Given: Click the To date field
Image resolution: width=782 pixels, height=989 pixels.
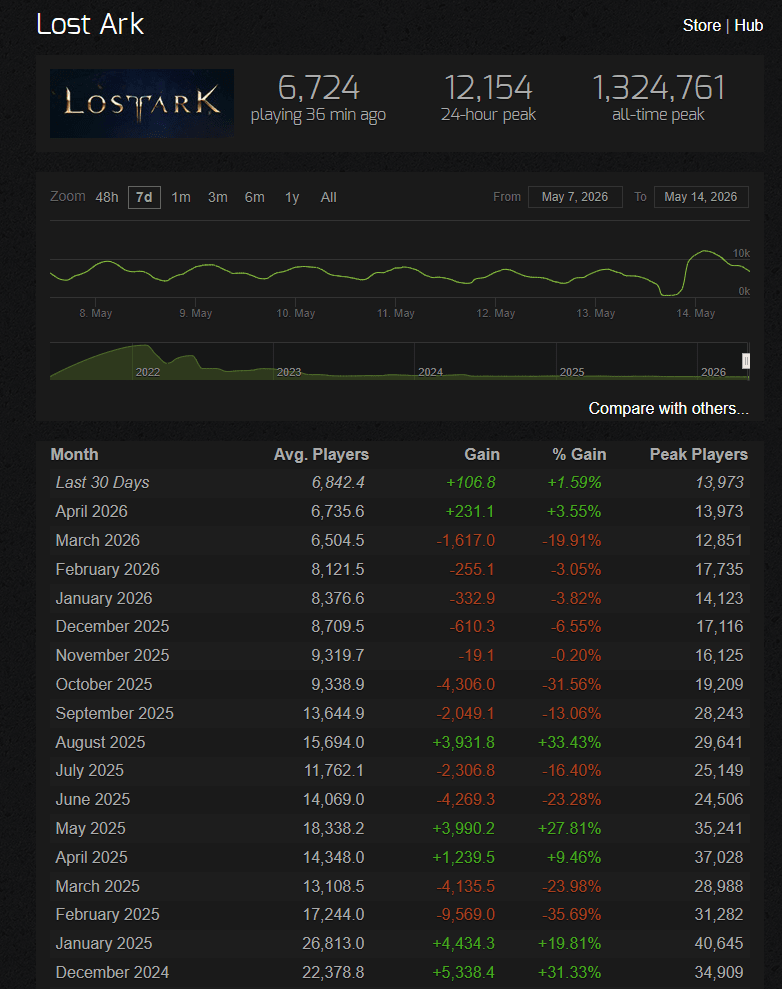Looking at the screenshot, I should click(701, 197).
